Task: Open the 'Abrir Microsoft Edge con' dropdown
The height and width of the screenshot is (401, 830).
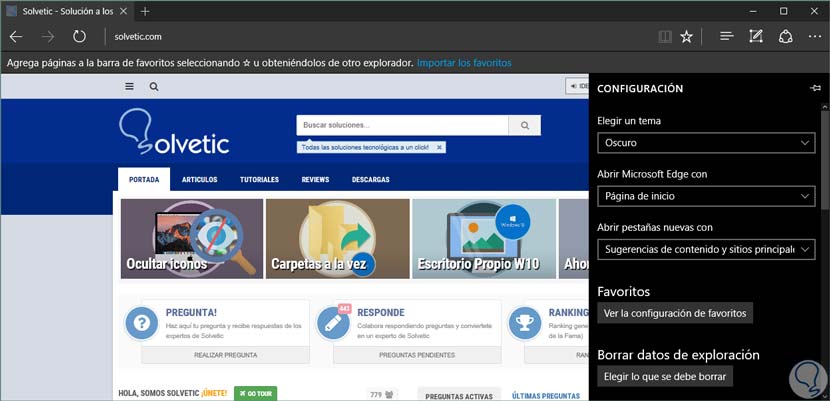Action: (706, 196)
